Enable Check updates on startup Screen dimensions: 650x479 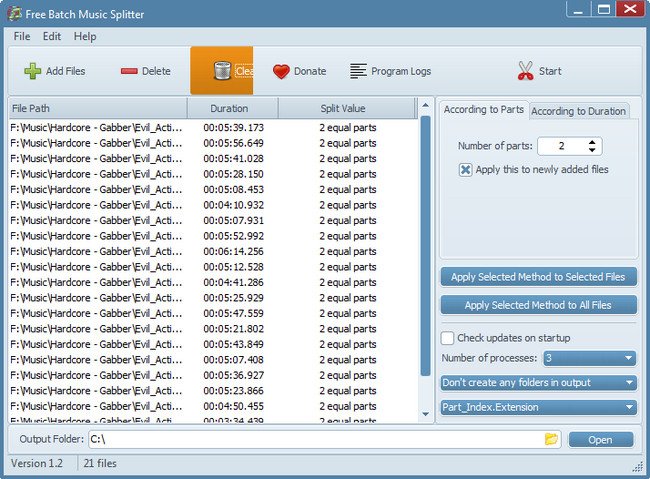pos(447,338)
